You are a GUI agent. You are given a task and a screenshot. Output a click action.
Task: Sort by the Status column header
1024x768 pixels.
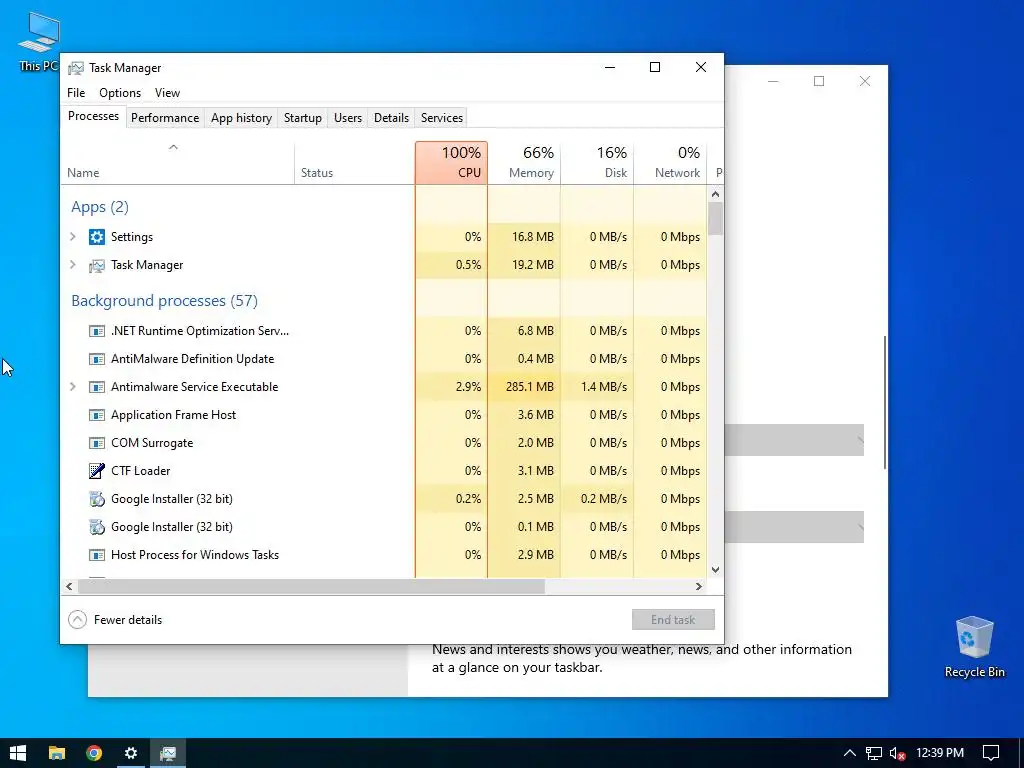click(x=355, y=163)
